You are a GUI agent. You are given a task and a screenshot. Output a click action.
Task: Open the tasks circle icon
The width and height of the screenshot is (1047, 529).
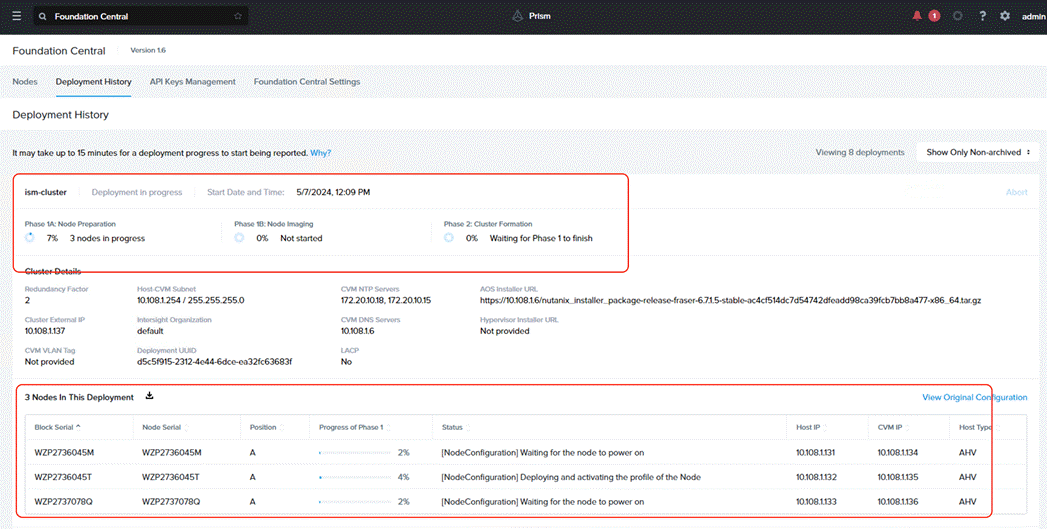[x=958, y=16]
